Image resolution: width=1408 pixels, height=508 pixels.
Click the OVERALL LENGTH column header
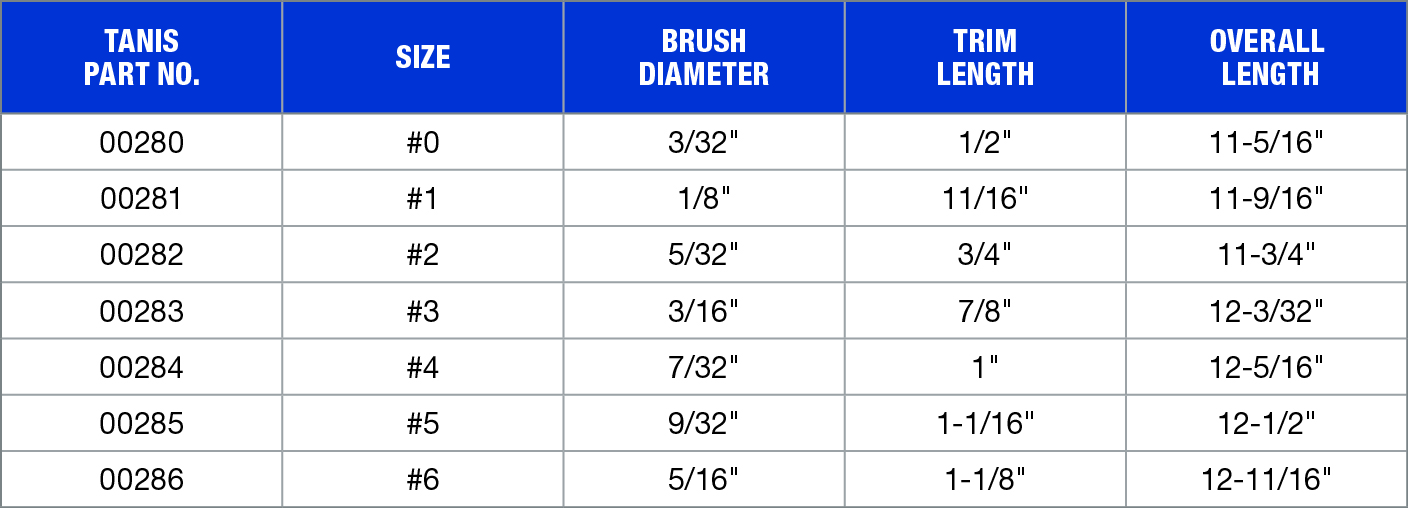(x=1266, y=57)
